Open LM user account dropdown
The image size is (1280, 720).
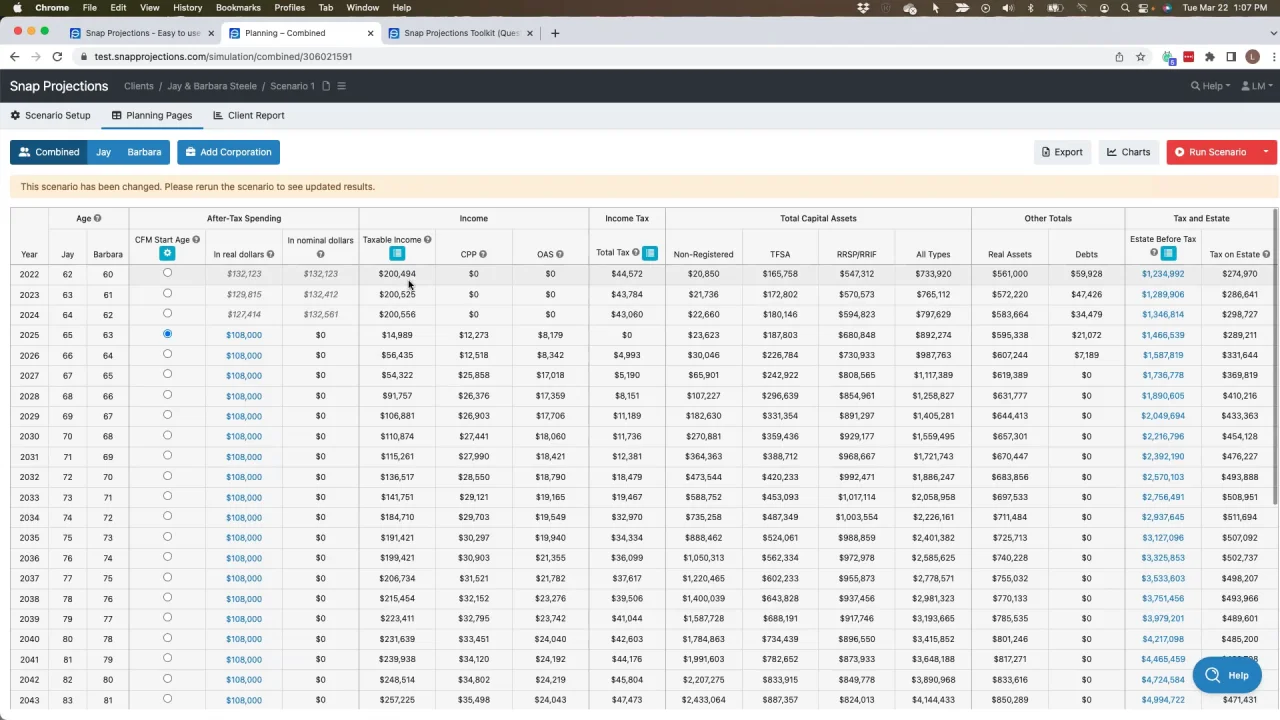coord(1257,86)
